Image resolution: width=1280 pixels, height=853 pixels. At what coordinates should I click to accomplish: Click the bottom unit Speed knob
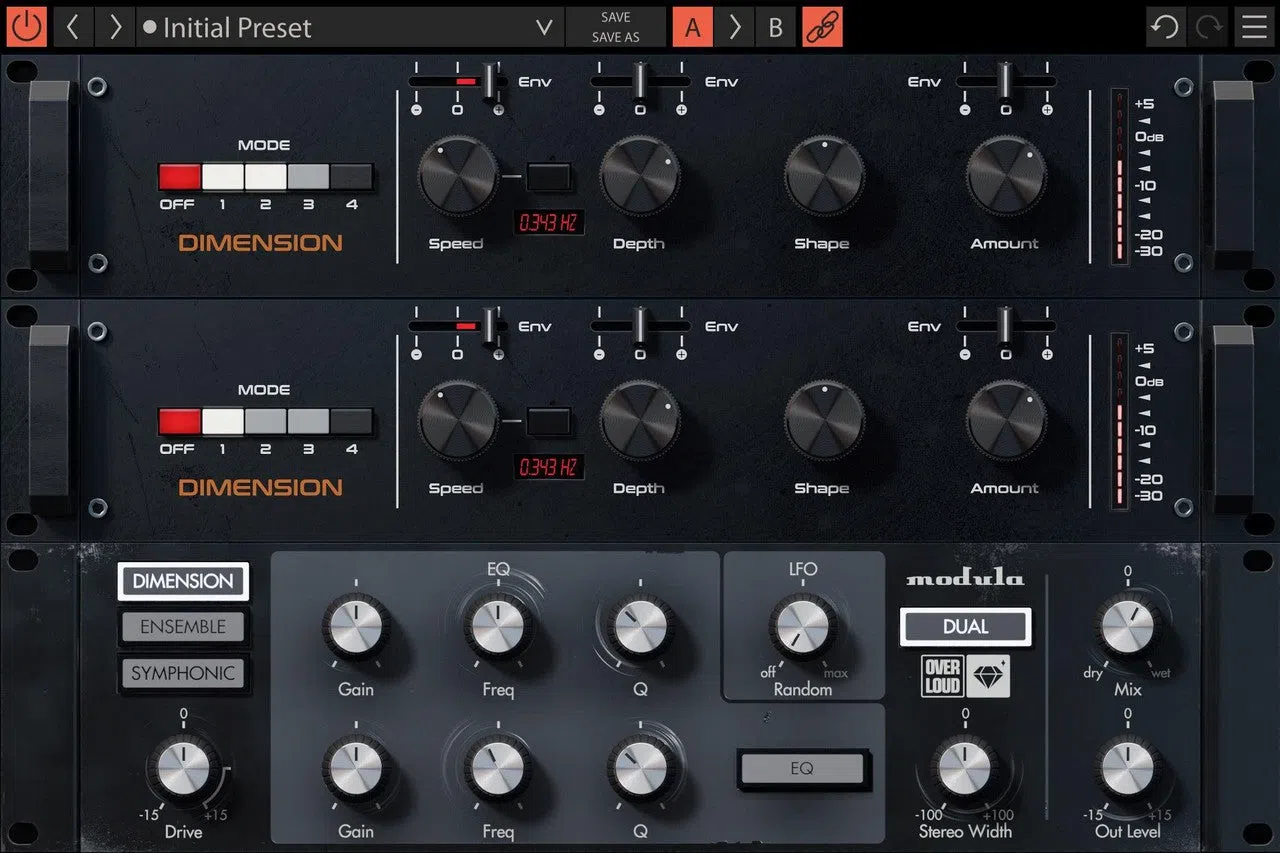[x=457, y=421]
